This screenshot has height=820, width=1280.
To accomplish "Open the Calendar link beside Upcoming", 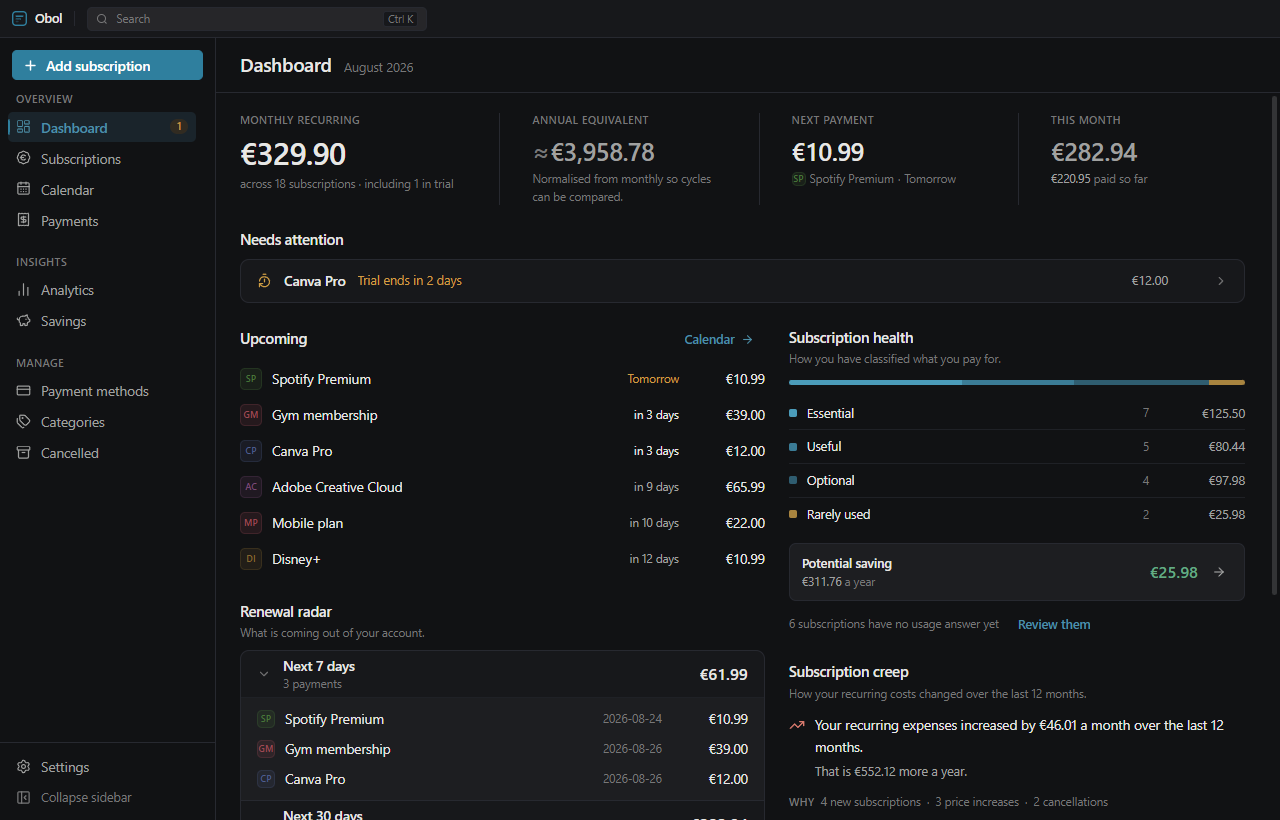I will pyautogui.click(x=719, y=339).
